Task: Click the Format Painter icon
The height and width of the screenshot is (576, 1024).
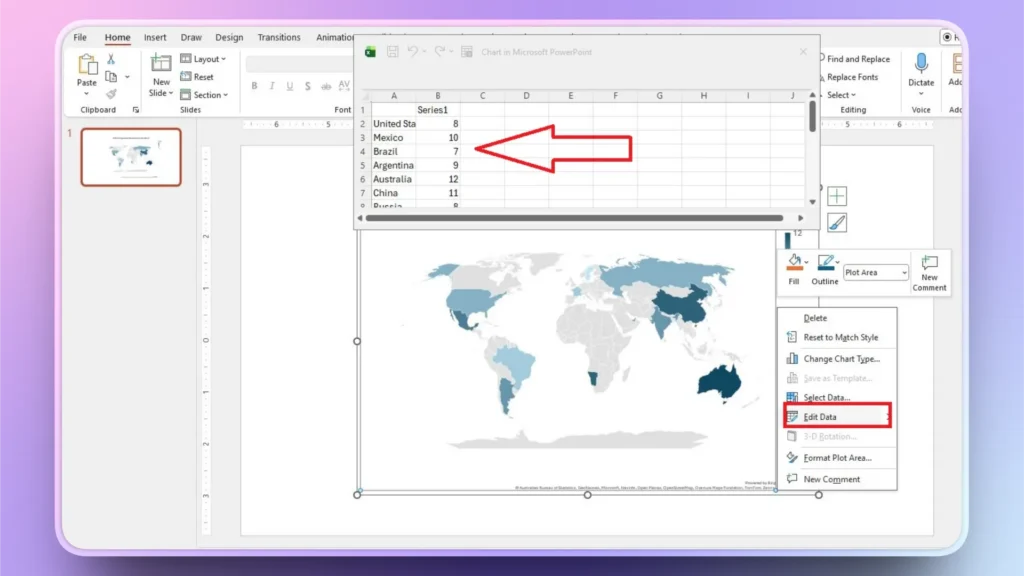Action: 112,94
